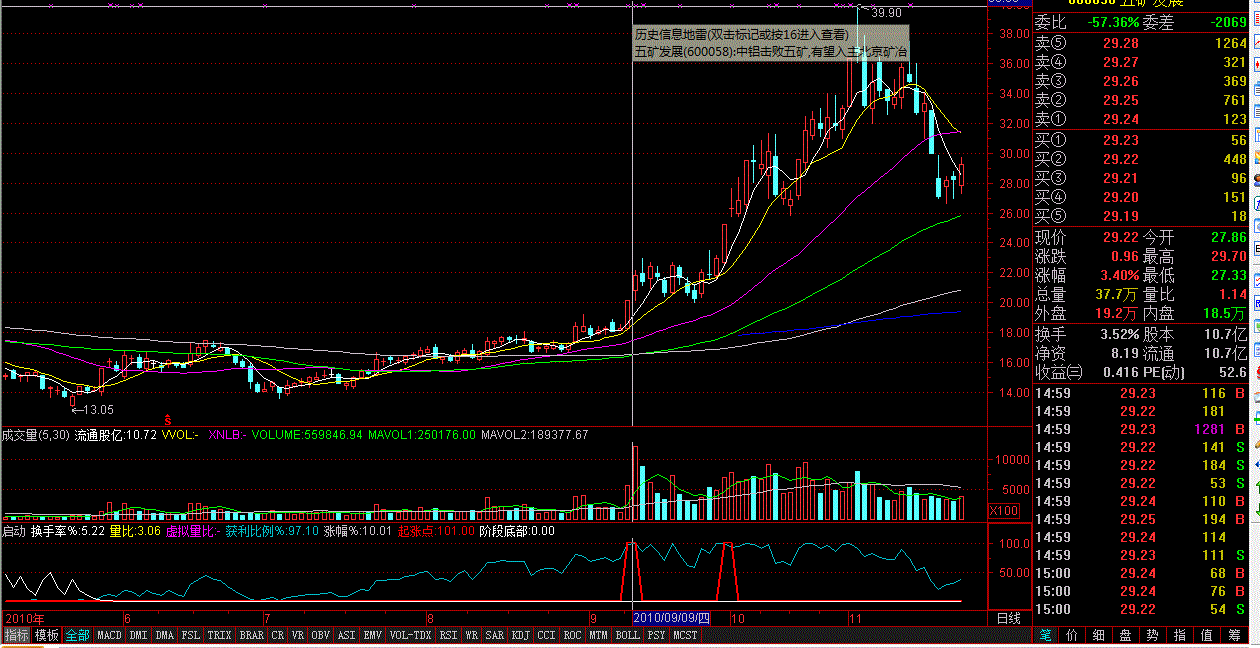Click the 日线 period button
The height and width of the screenshot is (648, 1260).
pyautogui.click(x=1008, y=619)
